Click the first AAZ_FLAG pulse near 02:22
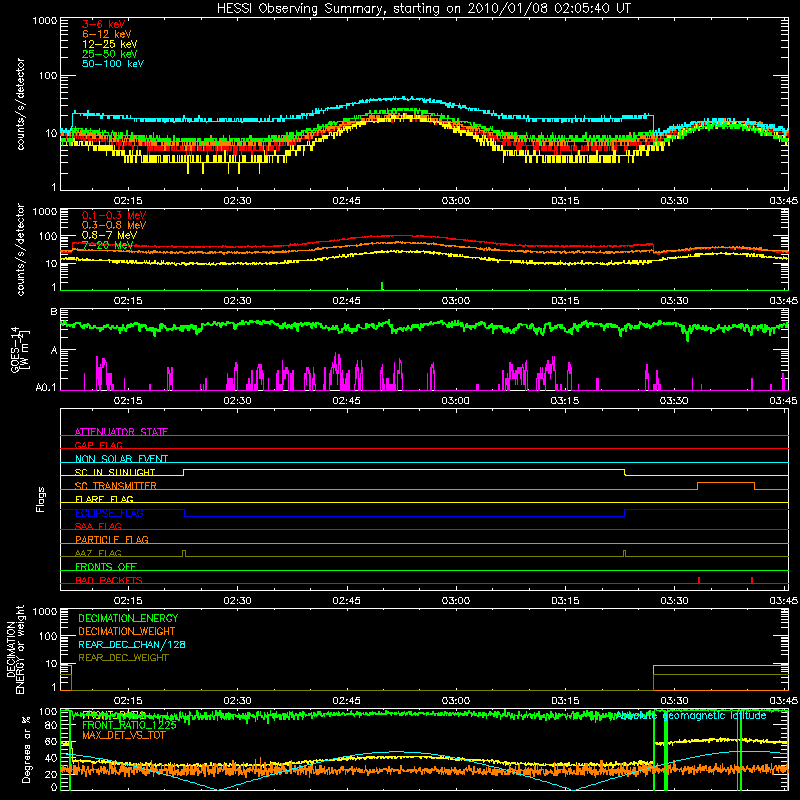This screenshot has width=800, height=800. (x=184, y=553)
